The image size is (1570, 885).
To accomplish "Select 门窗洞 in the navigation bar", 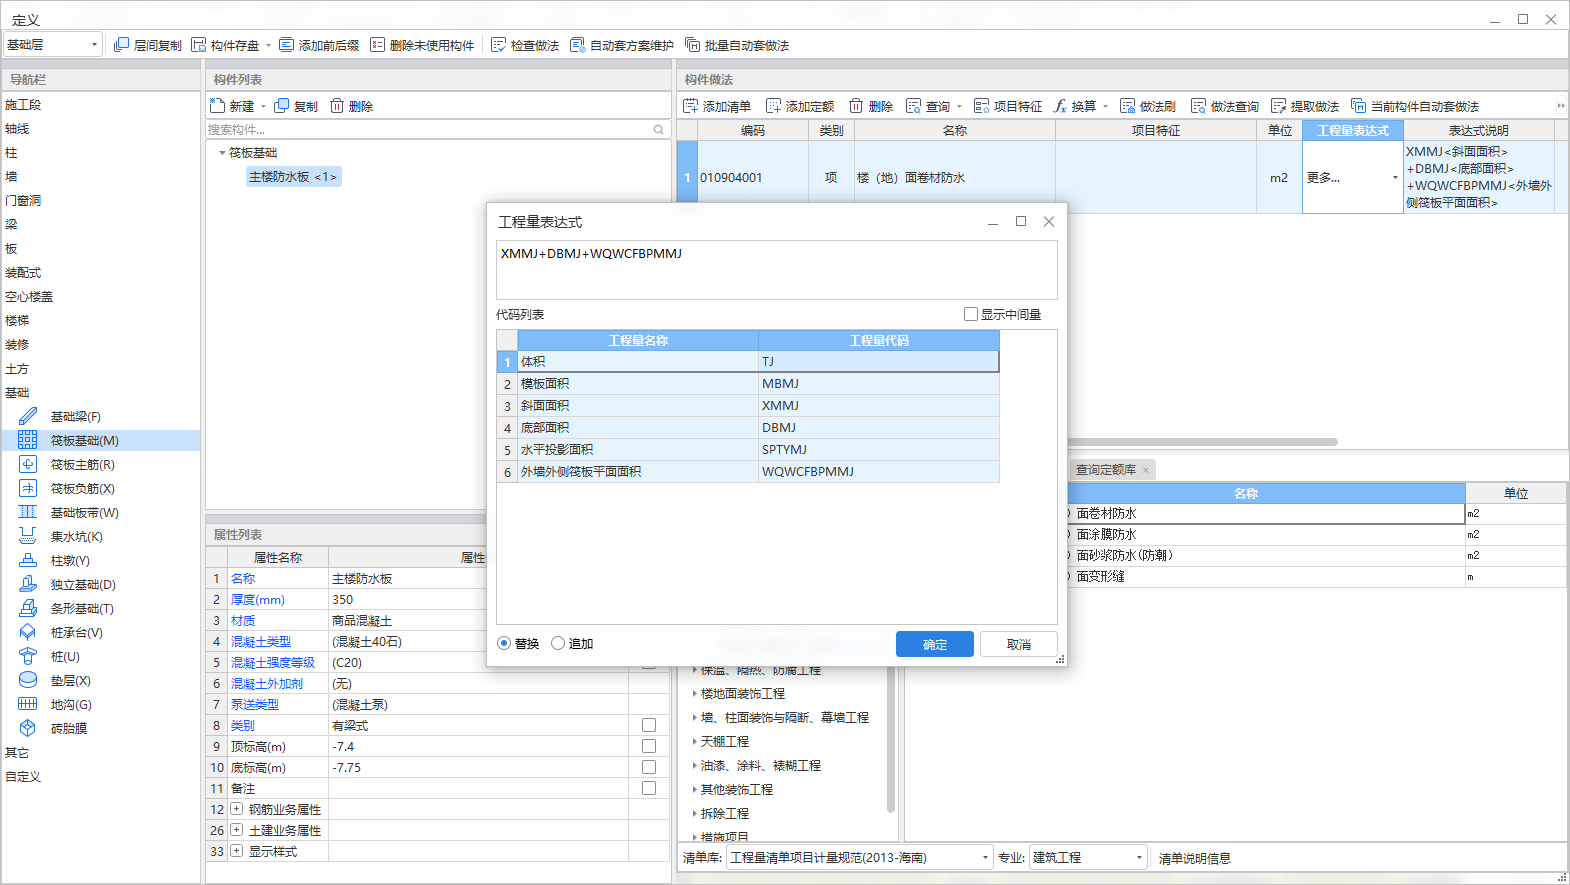I will [x=23, y=201].
